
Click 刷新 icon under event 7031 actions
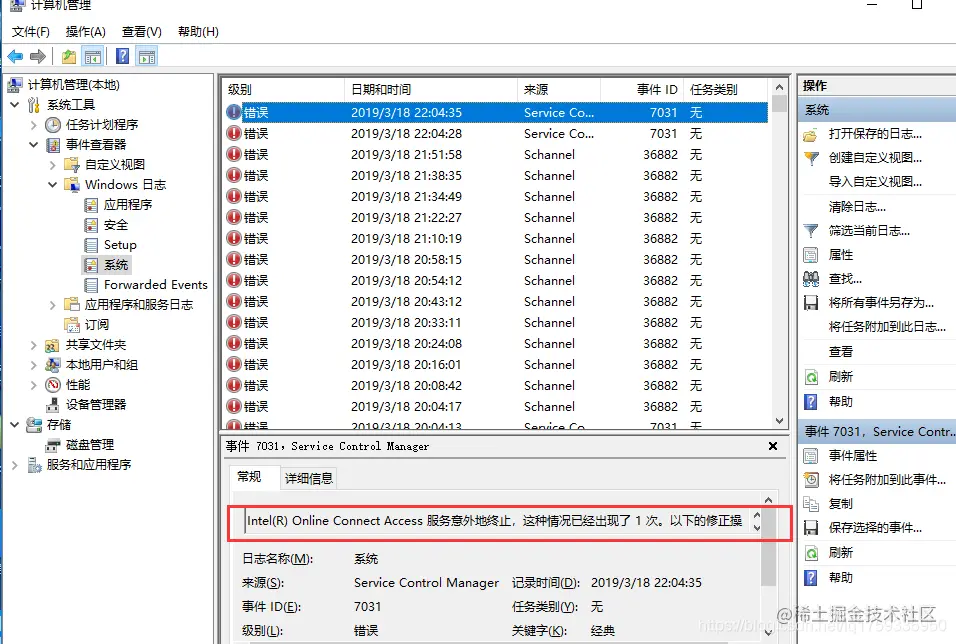point(811,553)
